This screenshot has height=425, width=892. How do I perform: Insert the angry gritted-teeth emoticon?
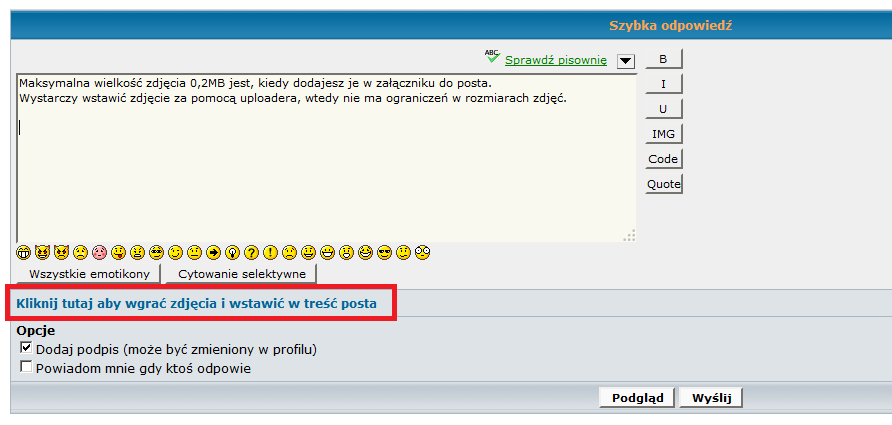pos(137,251)
